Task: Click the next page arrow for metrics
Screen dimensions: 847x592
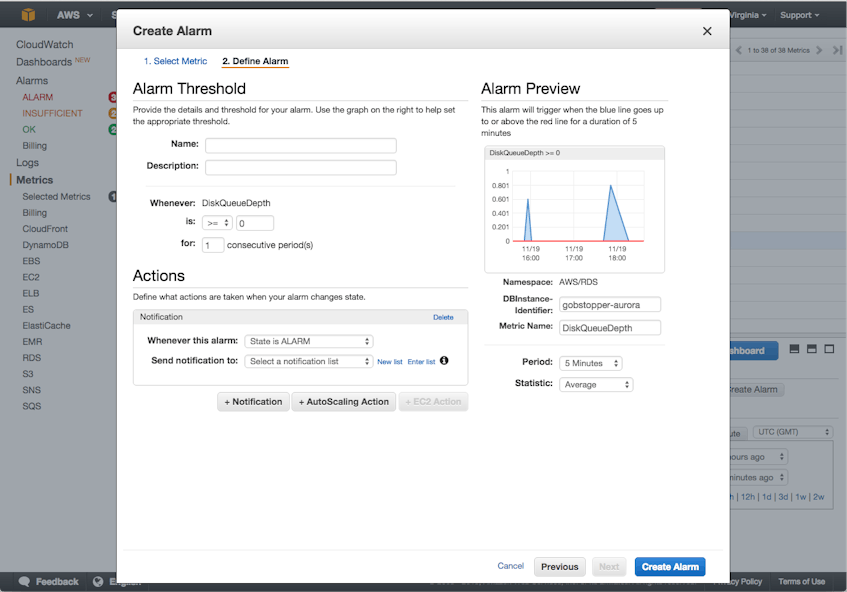Action: tap(819, 50)
